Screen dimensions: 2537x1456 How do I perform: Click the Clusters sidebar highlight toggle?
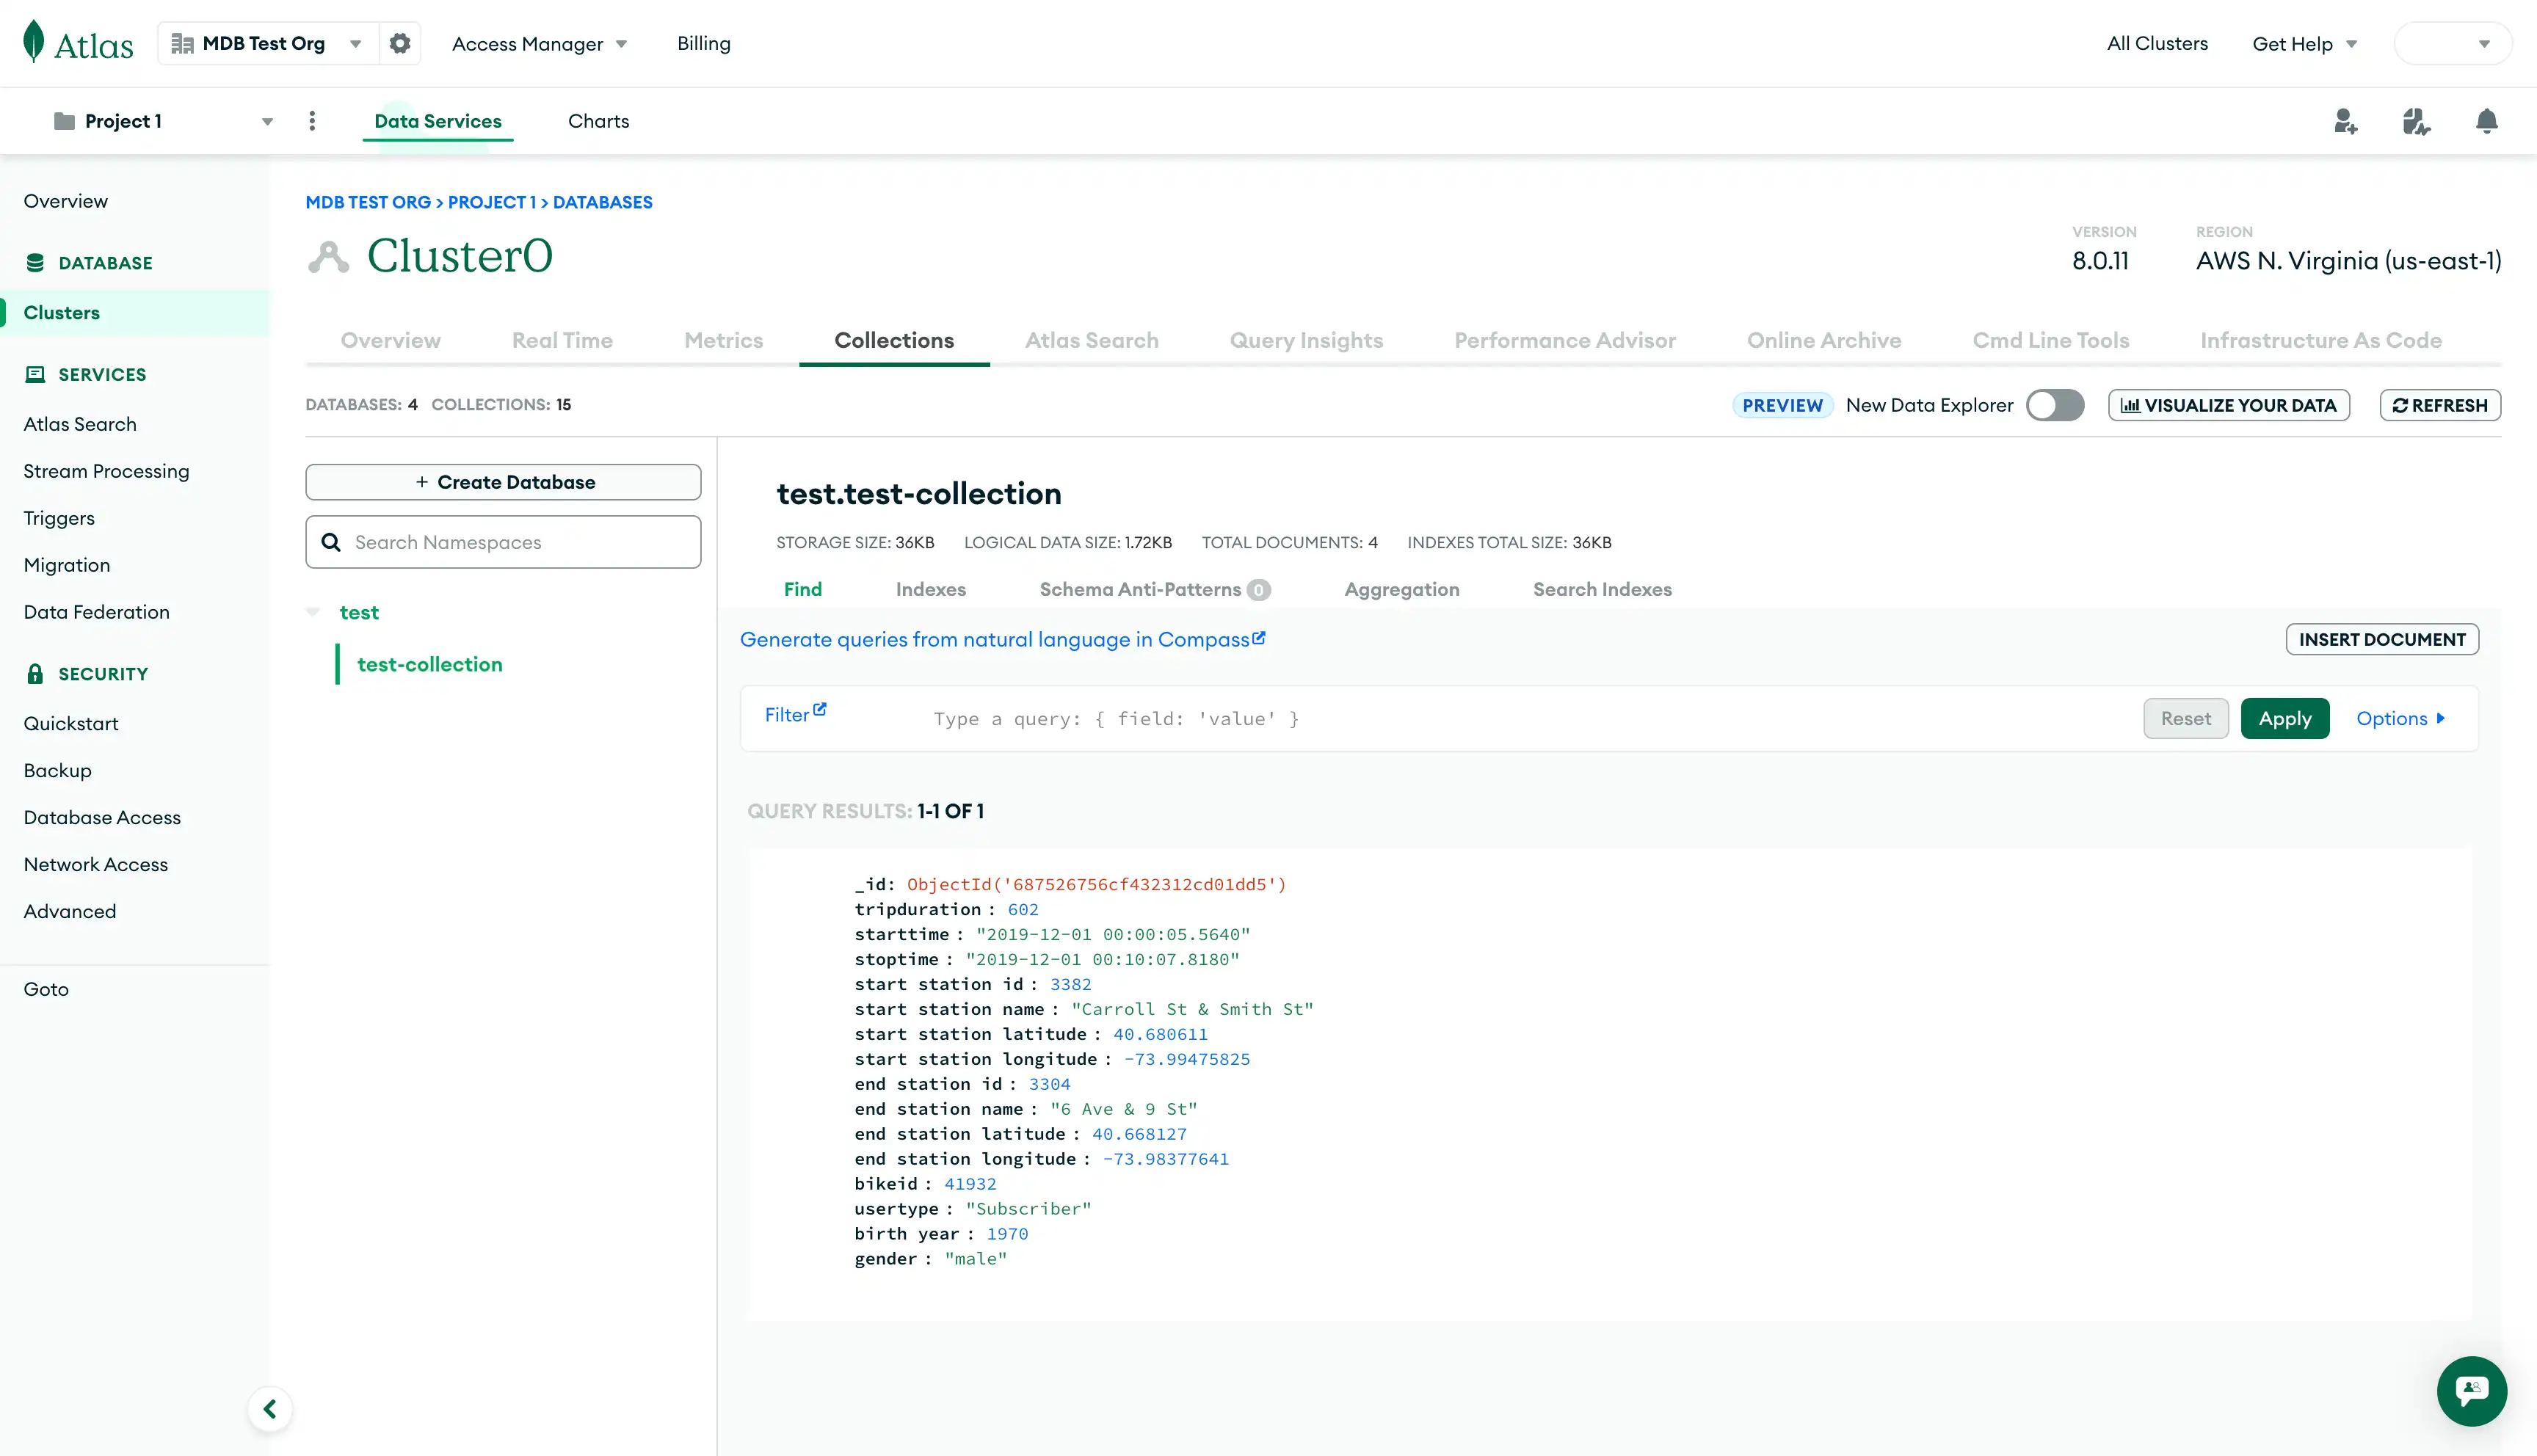click(x=61, y=312)
